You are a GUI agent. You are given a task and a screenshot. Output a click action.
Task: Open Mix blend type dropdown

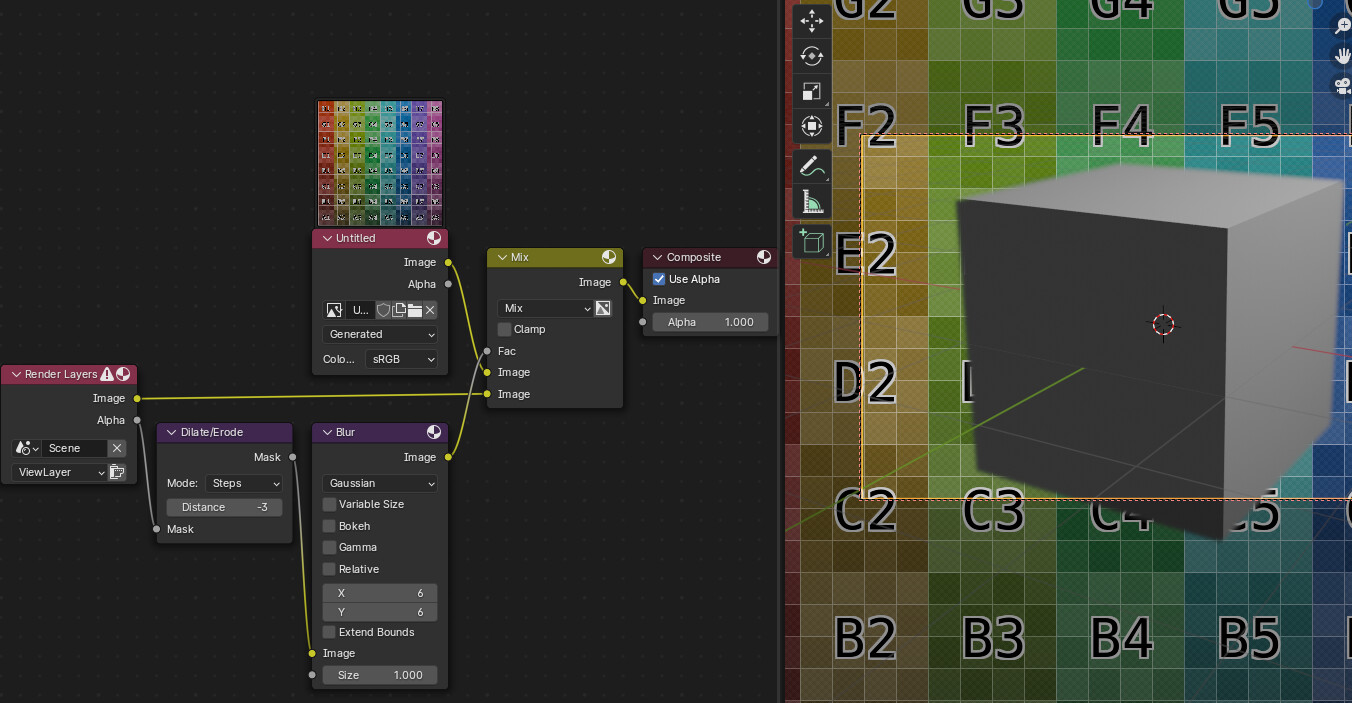[545, 308]
